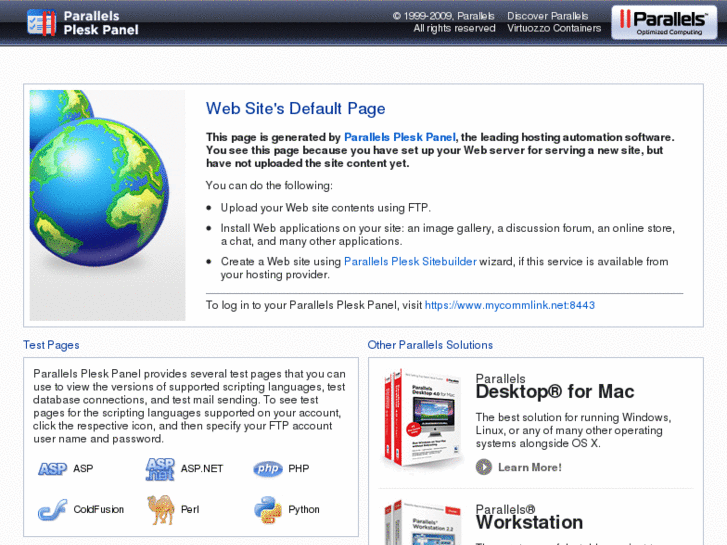This screenshot has height=545, width=727.
Task: Click the Desktop® for Mac heading
Action: point(555,392)
